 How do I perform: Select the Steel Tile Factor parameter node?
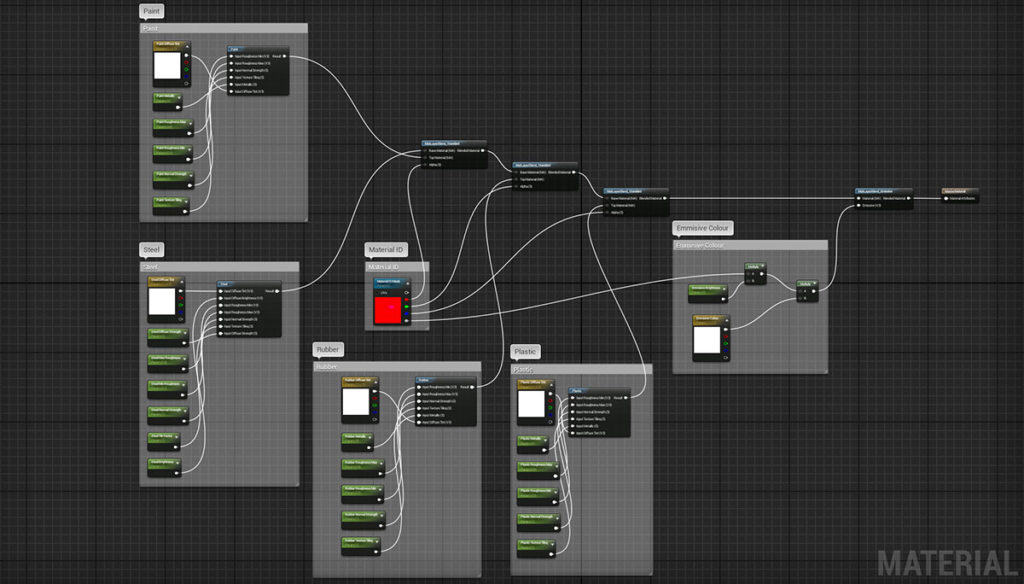pos(164,442)
